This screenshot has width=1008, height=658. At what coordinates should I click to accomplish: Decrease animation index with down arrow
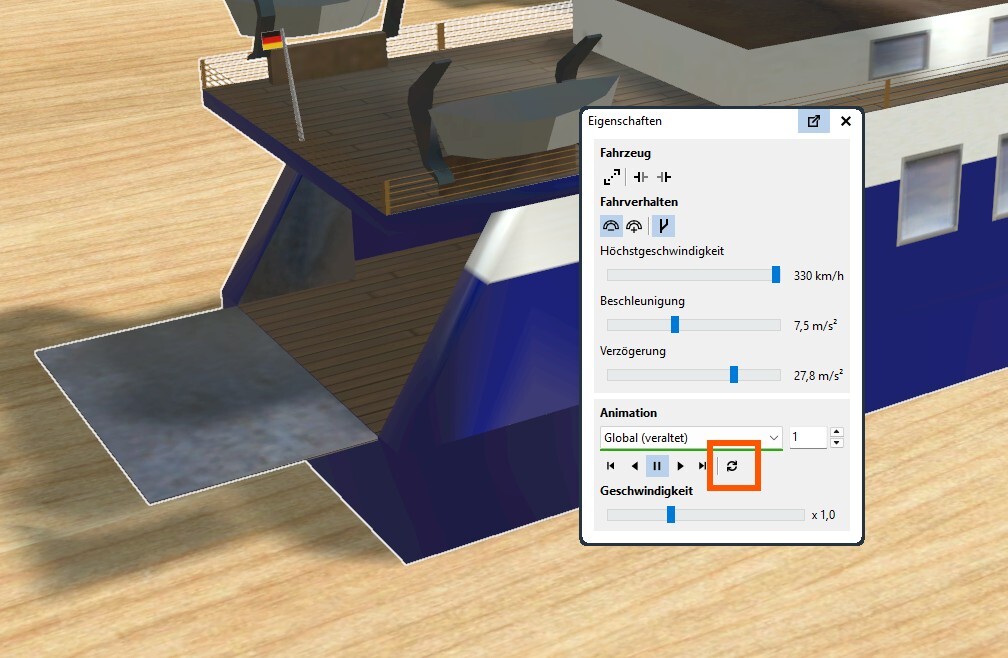pyautogui.click(x=836, y=443)
